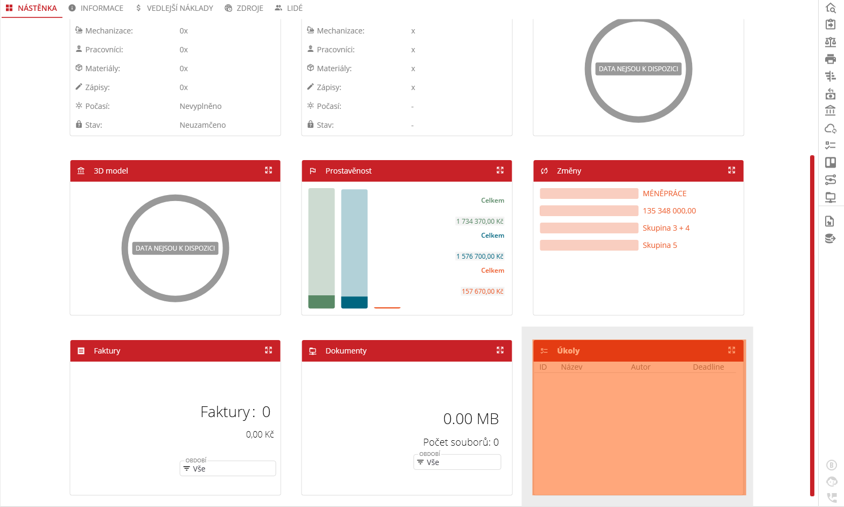844x507 pixels.
Task: Expand the 3D model panel to fullscreen
Action: 268,171
